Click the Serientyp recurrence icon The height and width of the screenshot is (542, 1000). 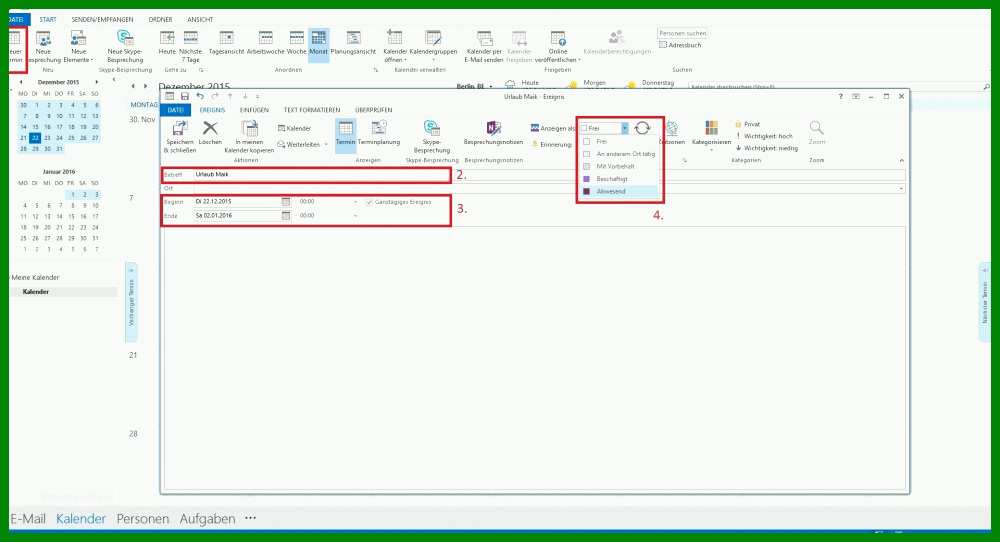642,128
